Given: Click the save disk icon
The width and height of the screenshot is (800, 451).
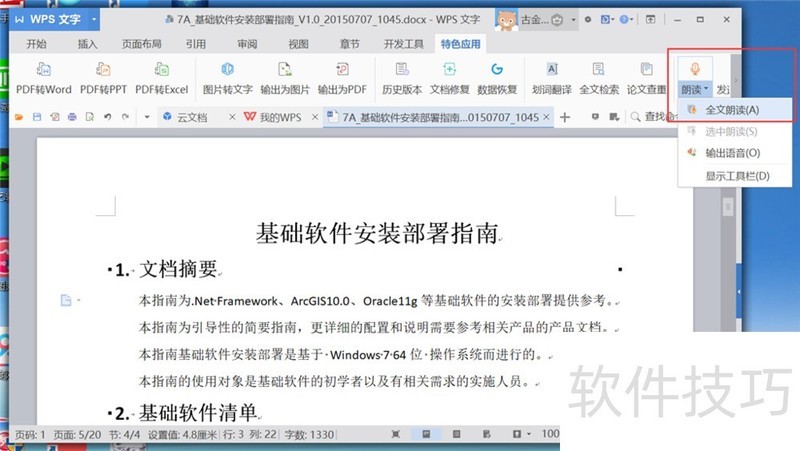Looking at the screenshot, I should (37, 117).
